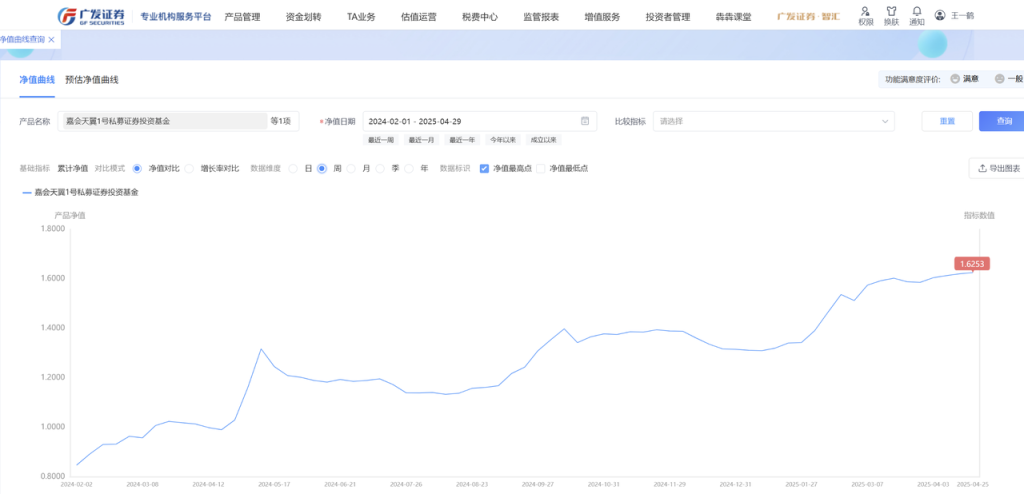Select the 月 data dimension radio
The image size is (1024, 494).
352,168
